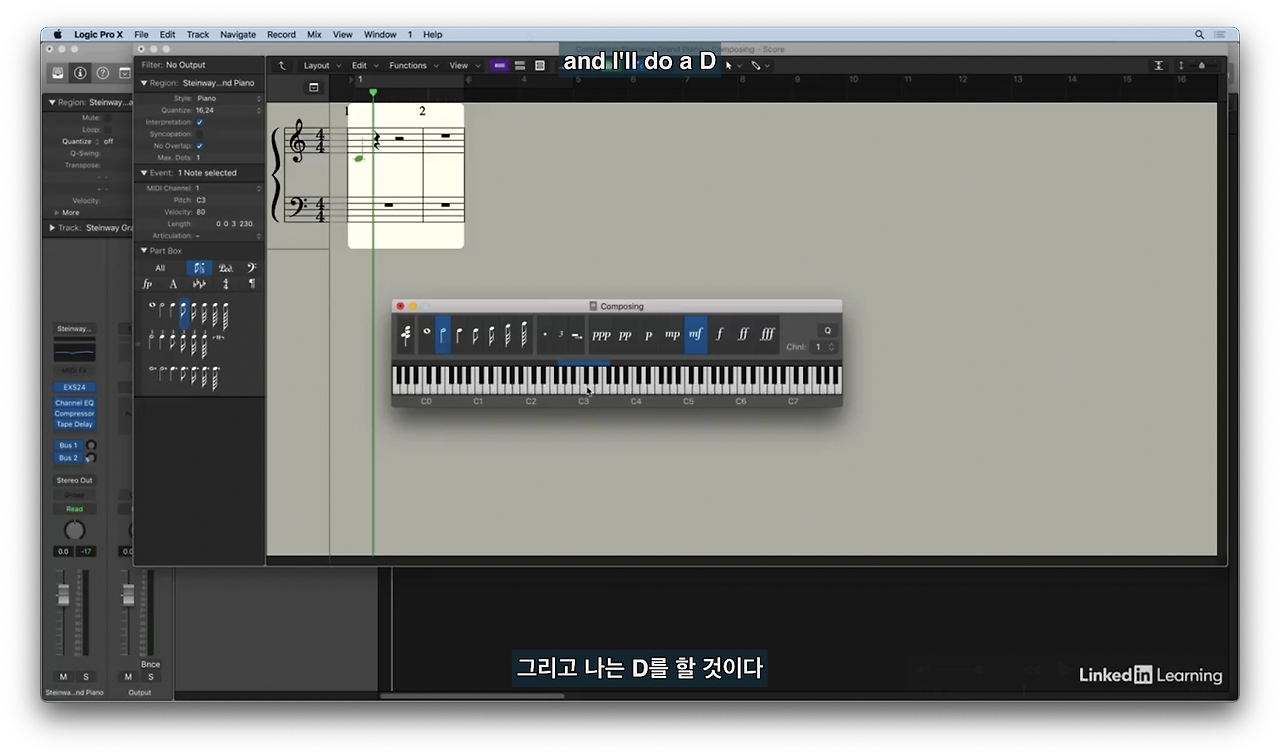Toggle Loop checkbox in Region inspector

pos(108,130)
